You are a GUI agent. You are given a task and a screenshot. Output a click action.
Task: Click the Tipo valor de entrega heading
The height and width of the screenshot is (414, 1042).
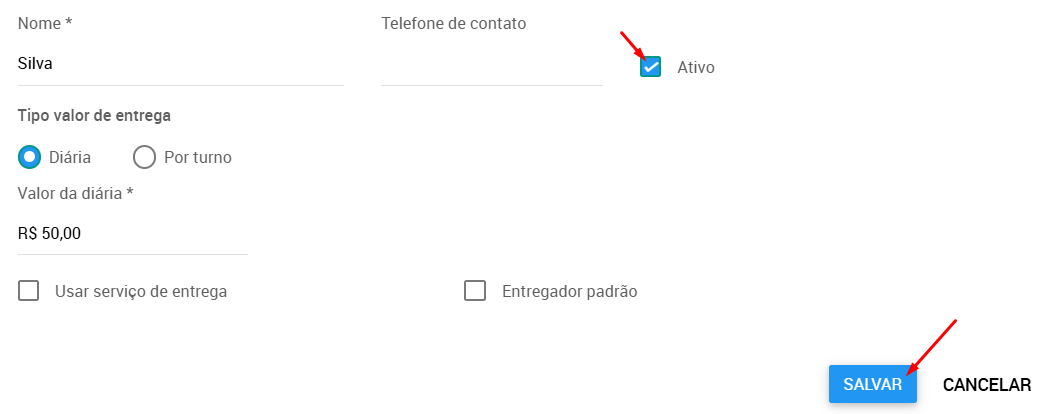click(x=94, y=116)
